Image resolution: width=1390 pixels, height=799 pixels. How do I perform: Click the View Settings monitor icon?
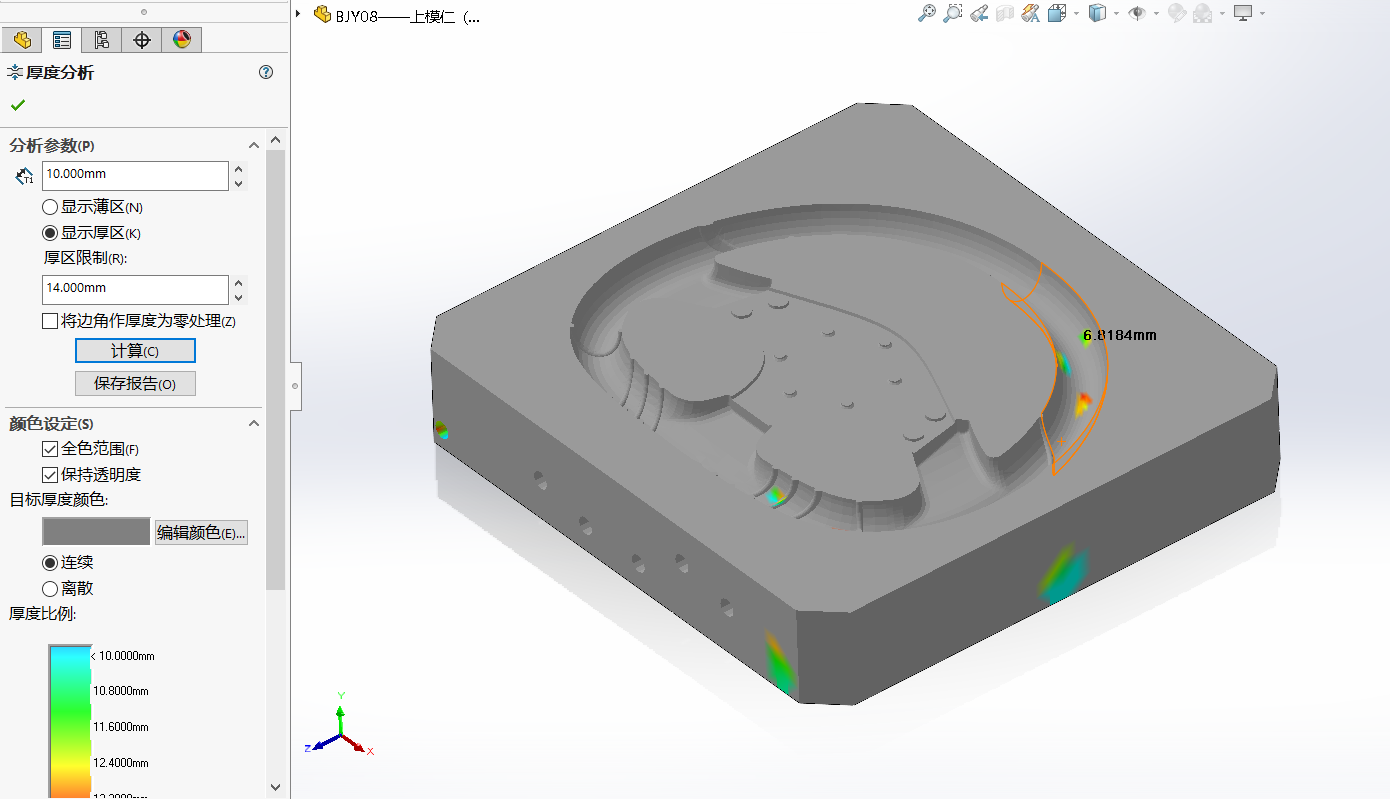click(1243, 13)
